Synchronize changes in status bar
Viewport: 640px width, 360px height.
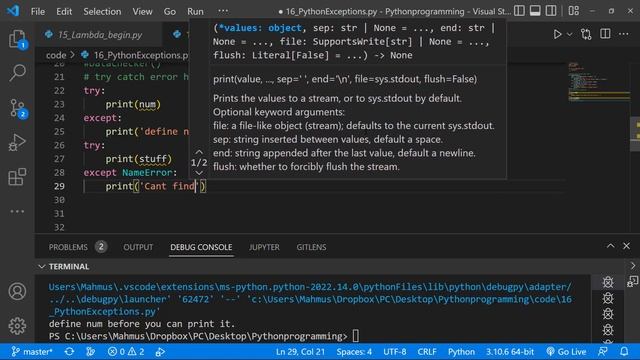tap(69, 351)
